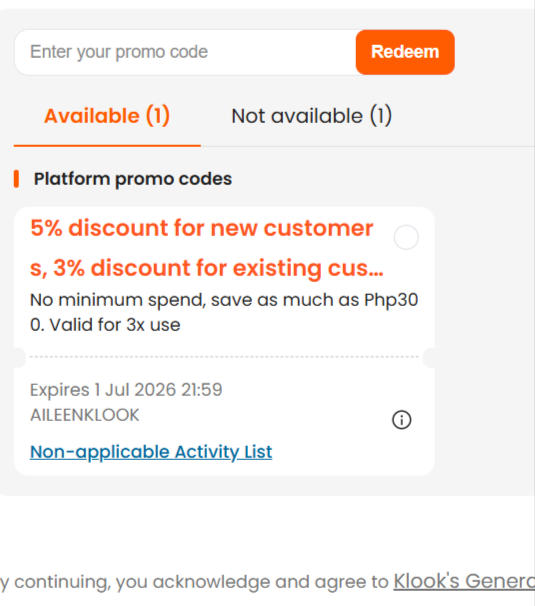The image size is (535, 606).
Task: Click the 'Platform promo codes' heading
Action: point(133,179)
